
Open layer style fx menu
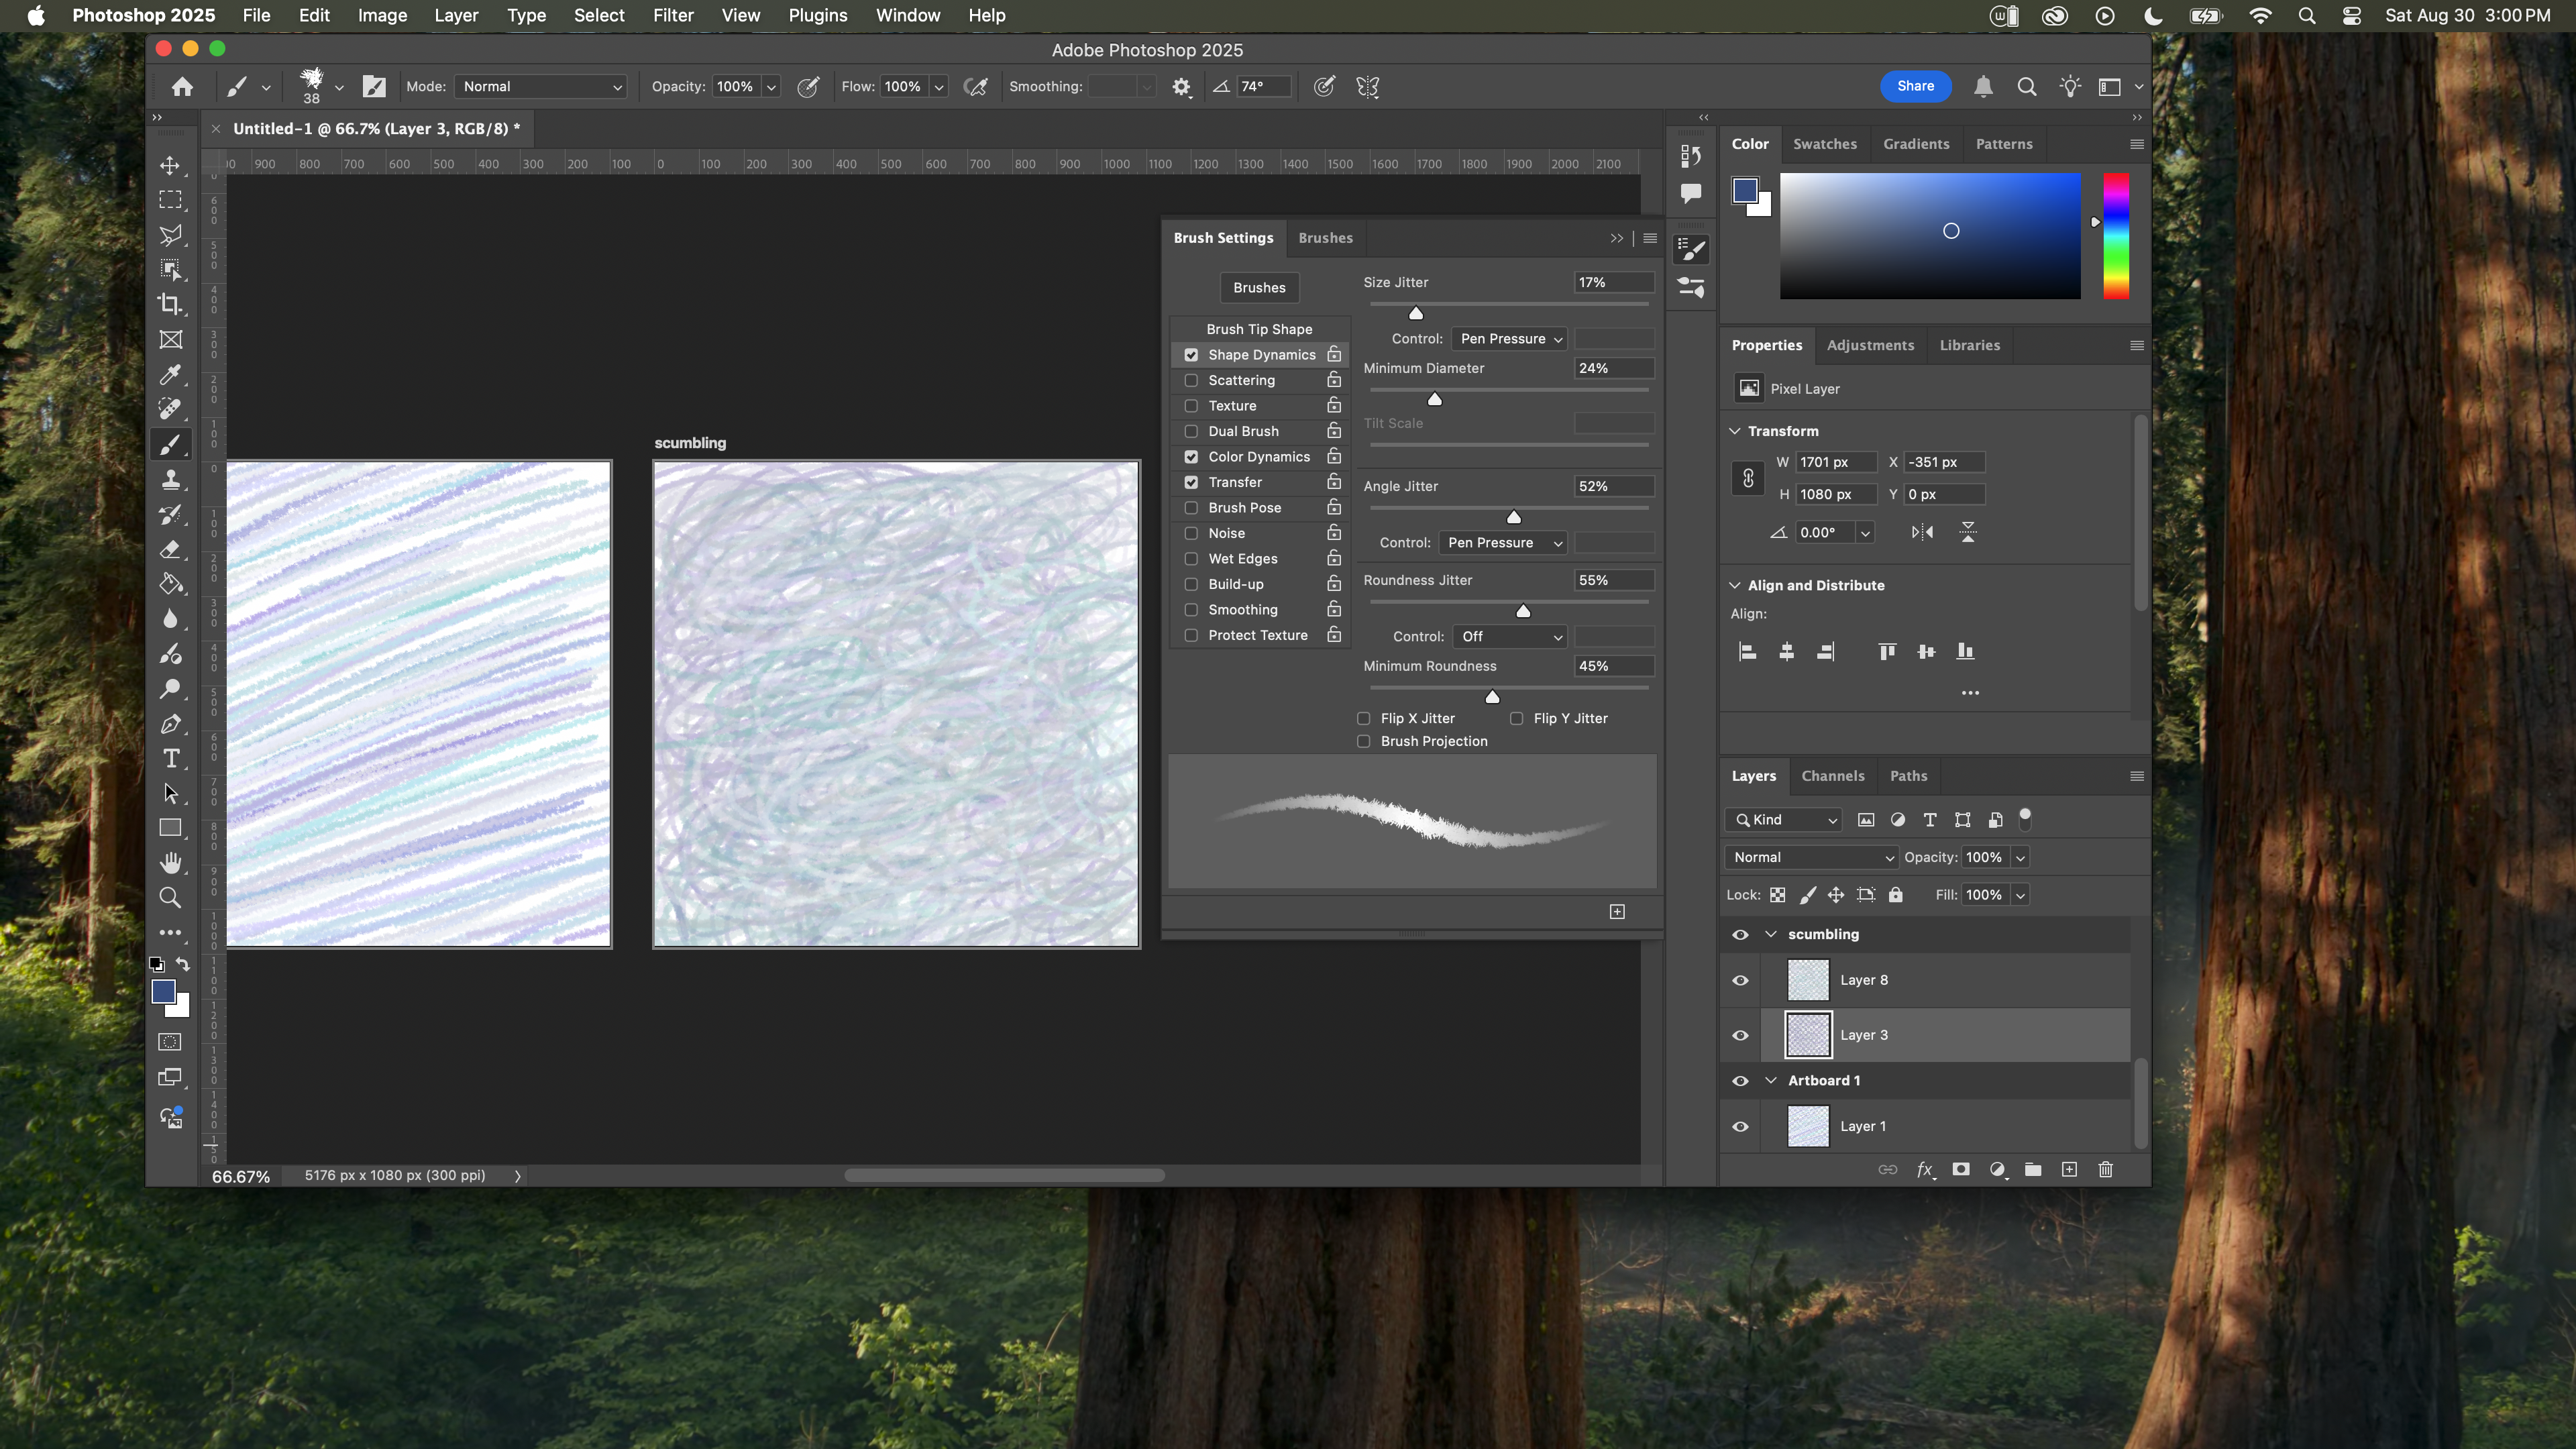click(x=1925, y=1169)
